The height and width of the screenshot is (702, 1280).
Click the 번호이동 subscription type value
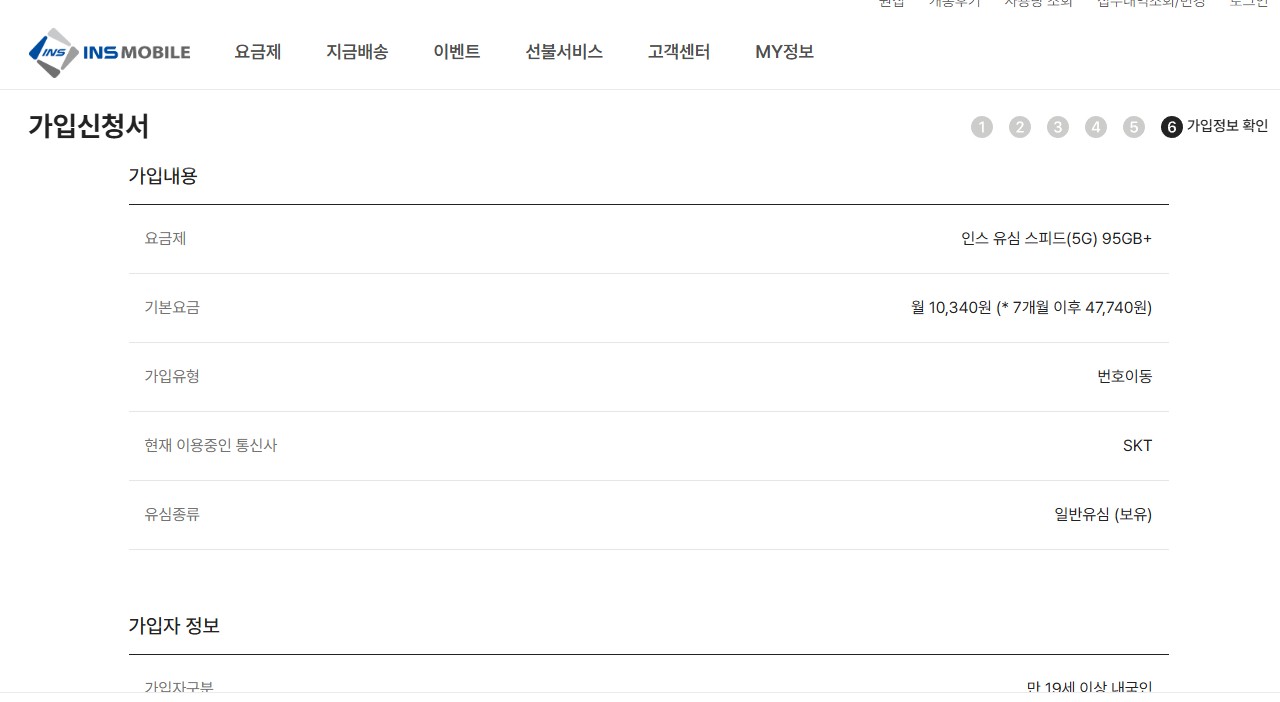tap(1125, 377)
